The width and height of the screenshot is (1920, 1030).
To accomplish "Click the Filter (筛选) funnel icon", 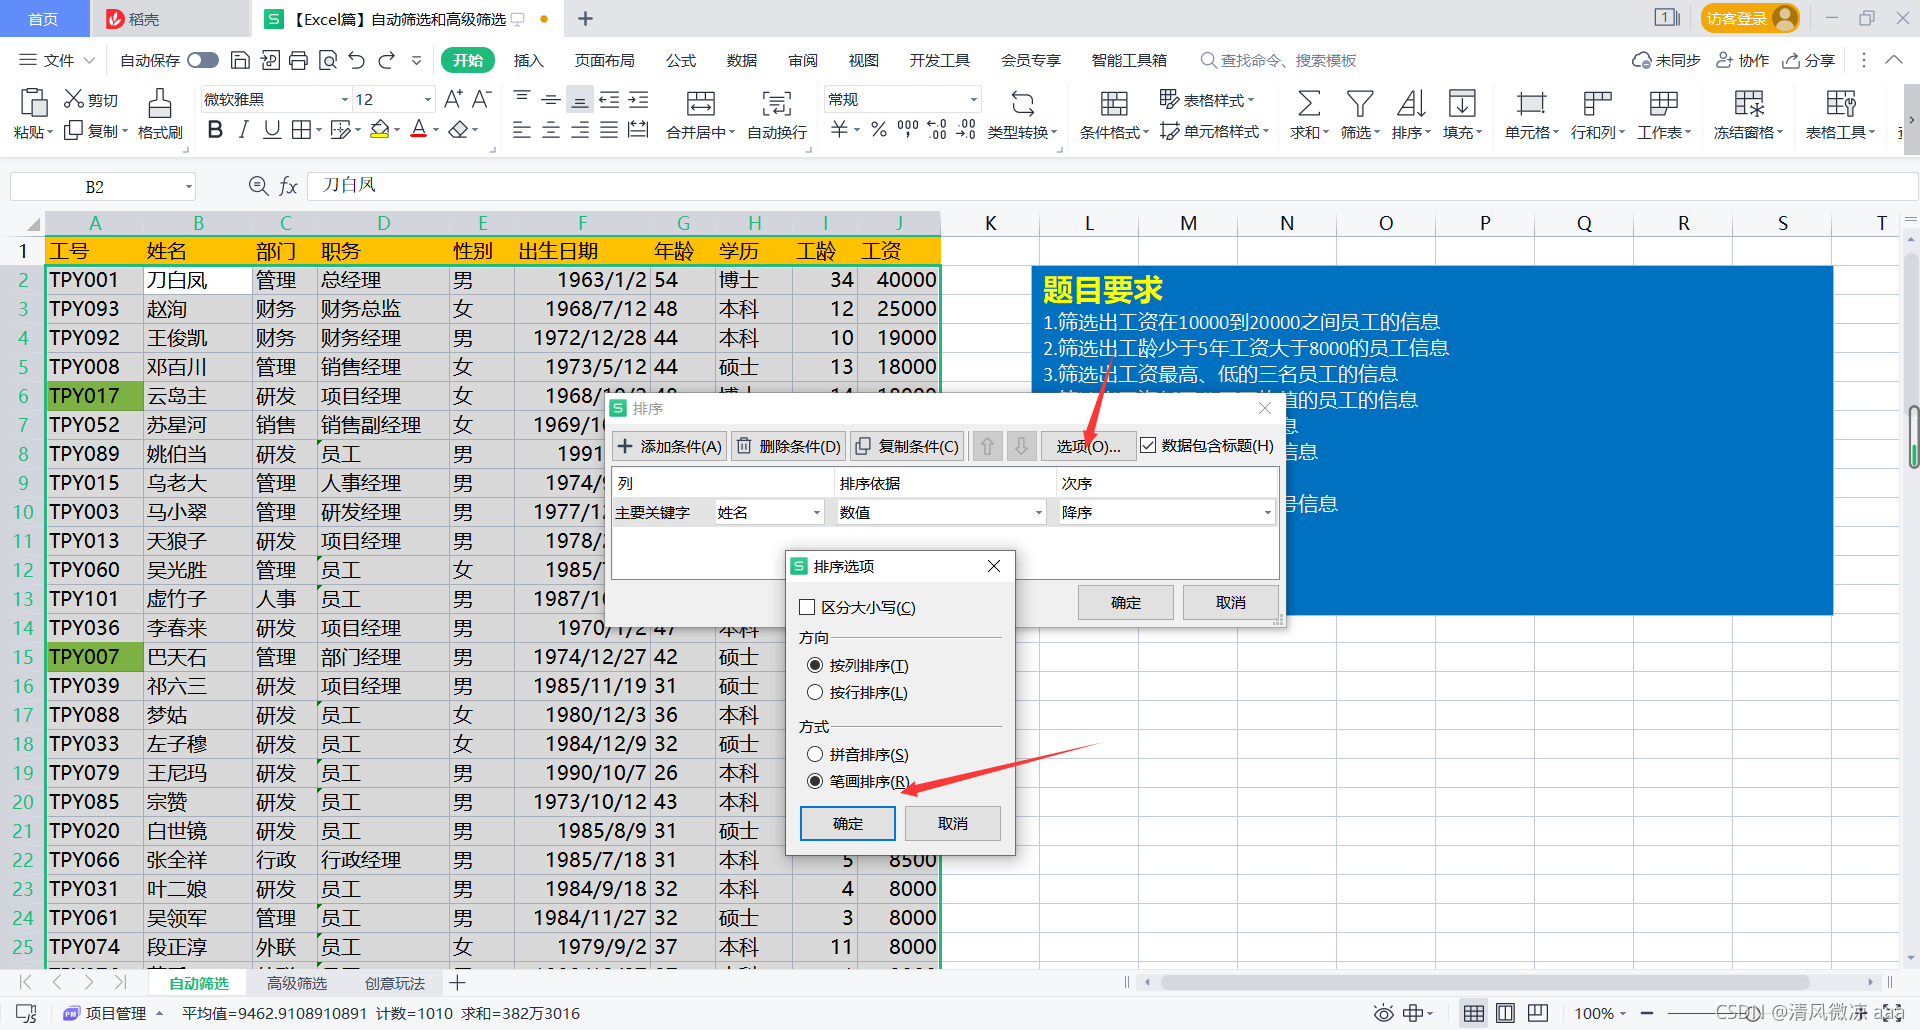I will [1360, 103].
